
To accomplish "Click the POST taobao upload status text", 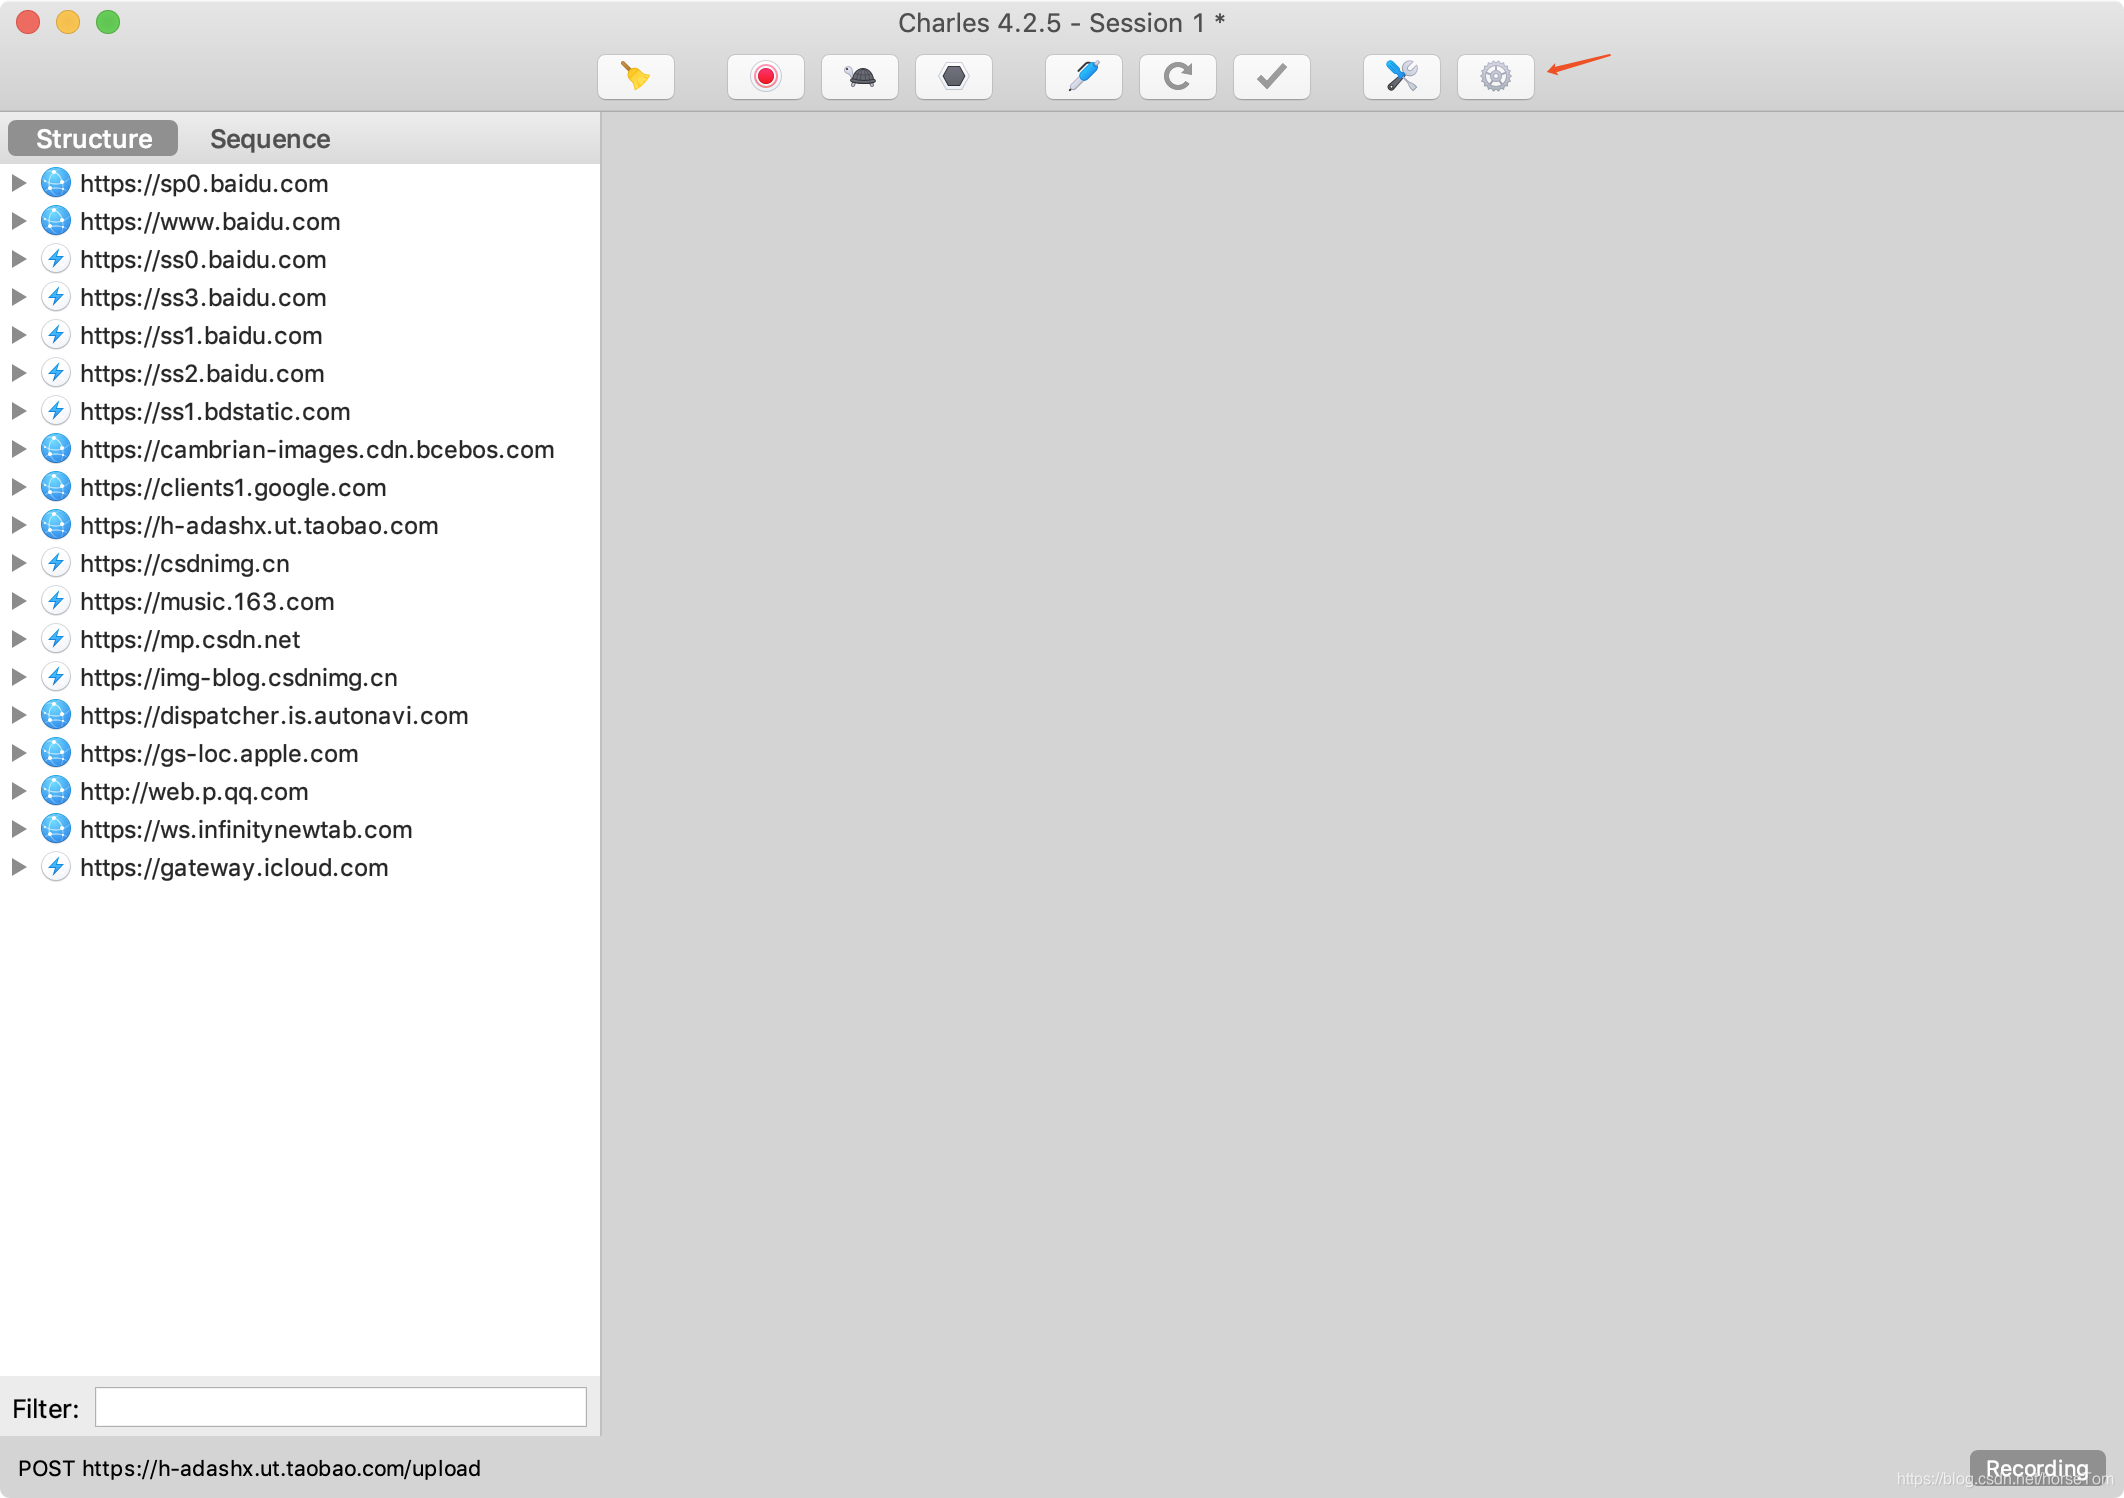I will pyautogui.click(x=249, y=1468).
